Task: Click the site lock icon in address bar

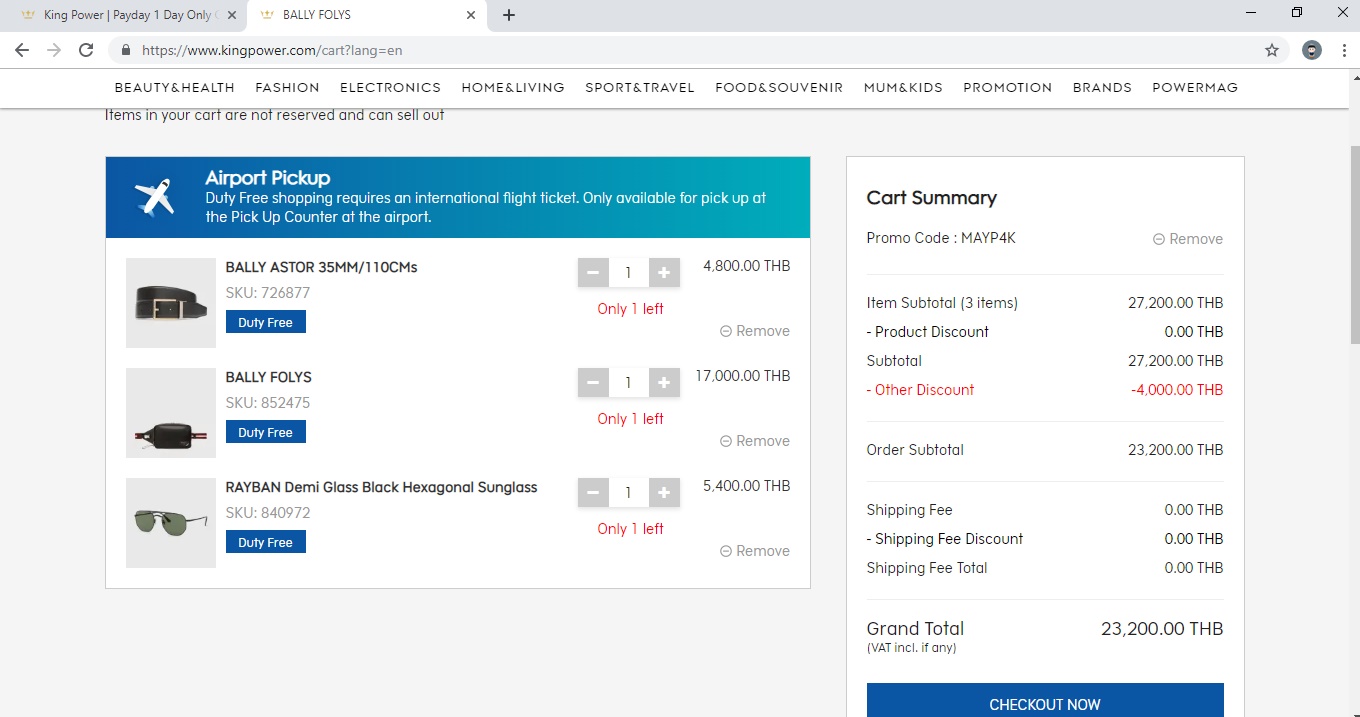Action: tap(126, 50)
